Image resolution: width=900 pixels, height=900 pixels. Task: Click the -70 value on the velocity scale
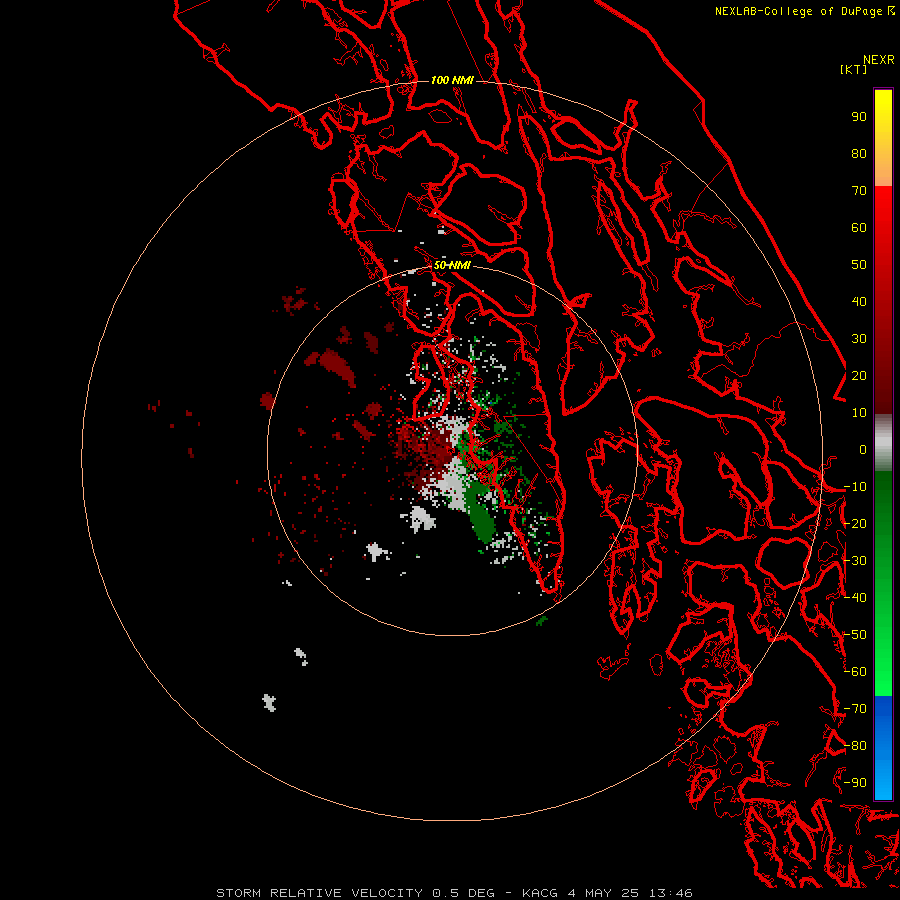[855, 709]
